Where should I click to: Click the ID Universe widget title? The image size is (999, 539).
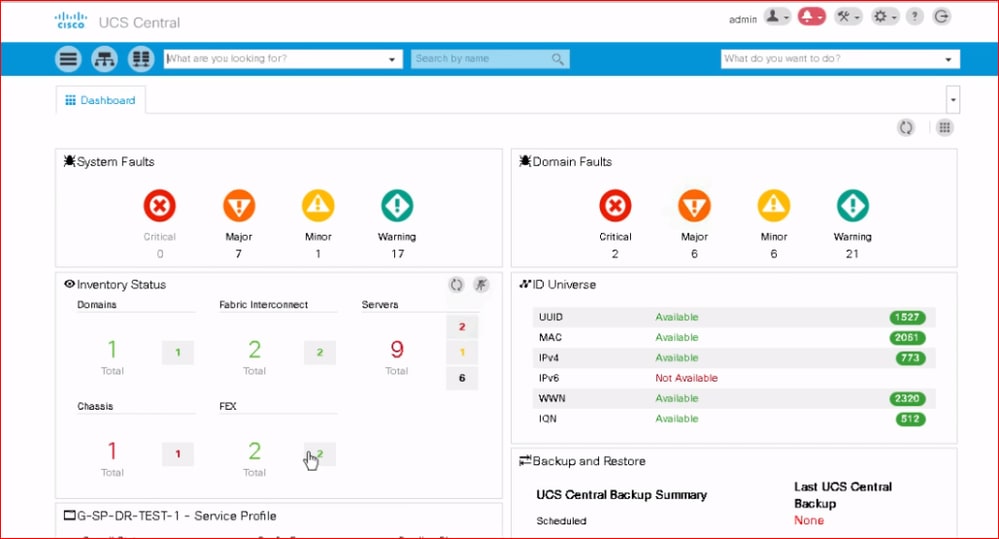564,285
